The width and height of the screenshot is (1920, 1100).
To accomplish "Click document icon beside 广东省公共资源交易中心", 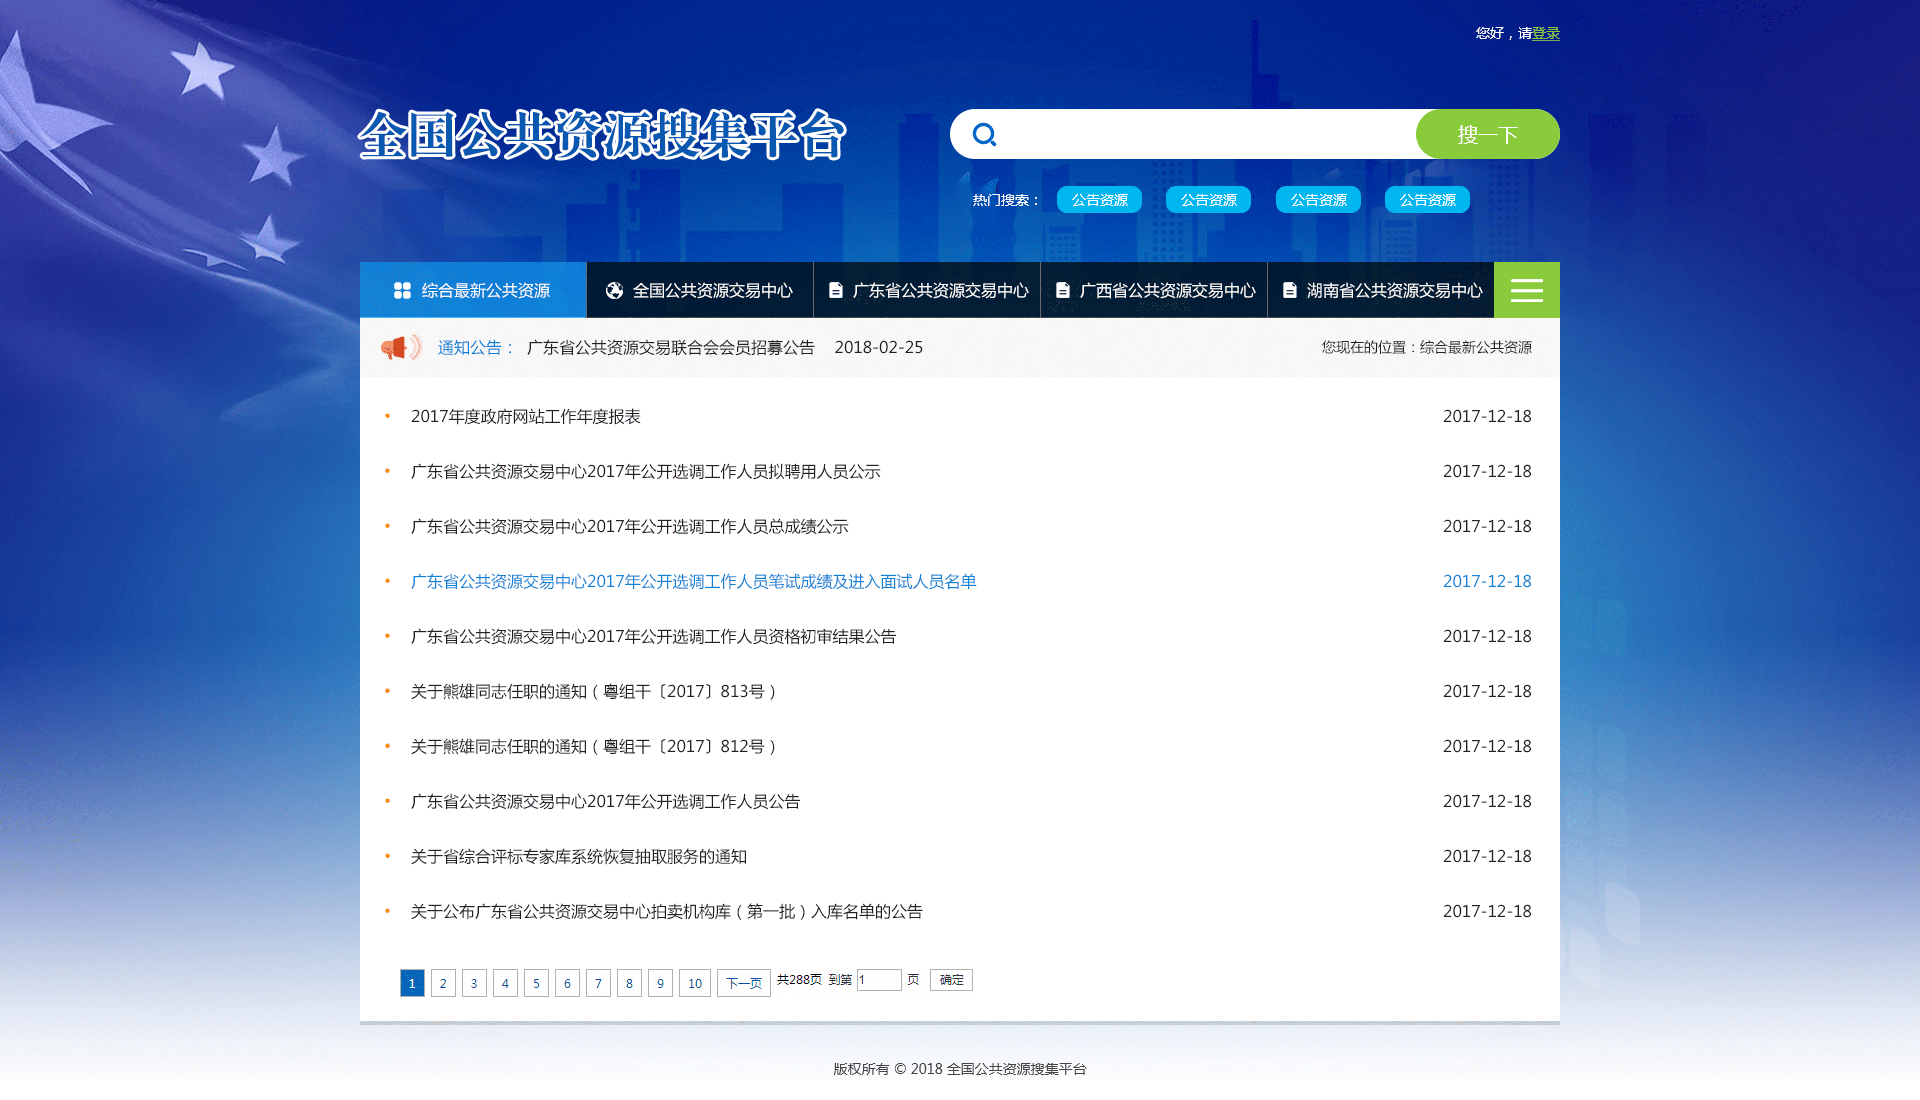I will (836, 290).
